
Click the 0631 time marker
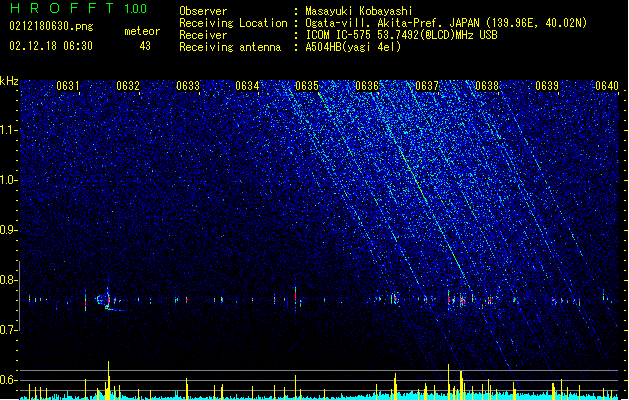tap(68, 86)
